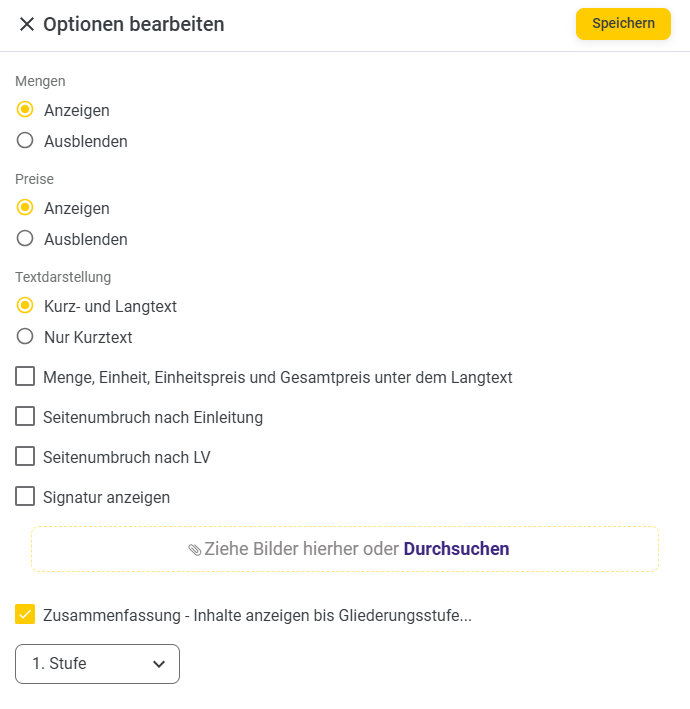Click the image upload drop zone

[x=345, y=549]
